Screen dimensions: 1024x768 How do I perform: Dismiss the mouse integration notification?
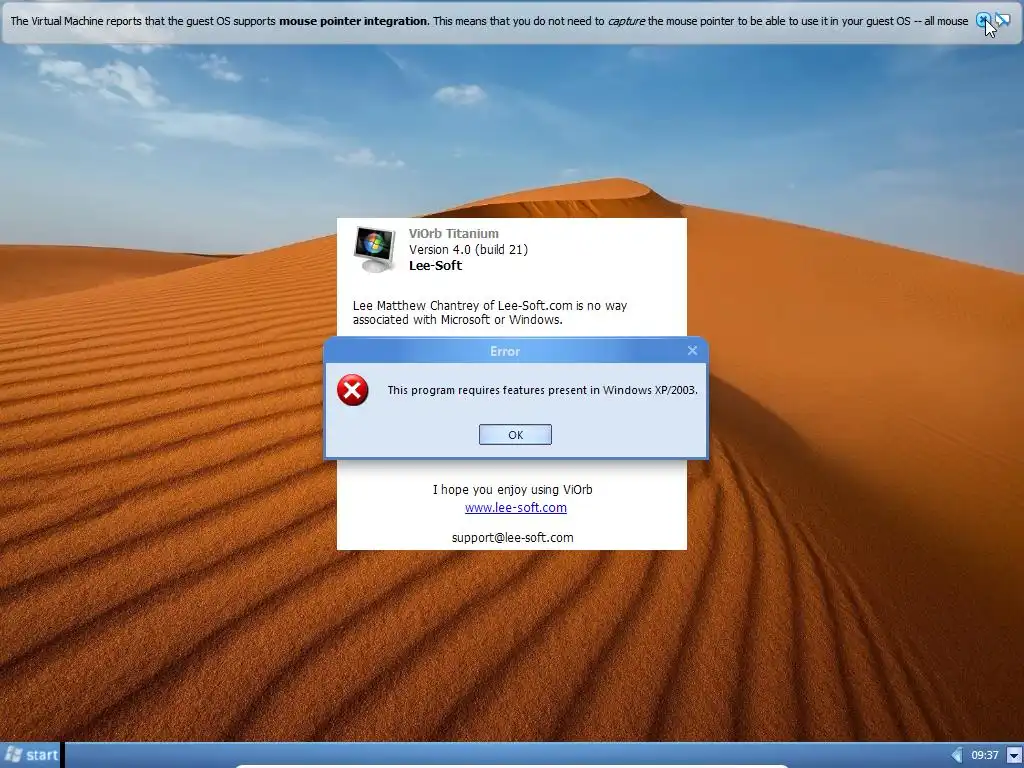pyautogui.click(x=982, y=20)
